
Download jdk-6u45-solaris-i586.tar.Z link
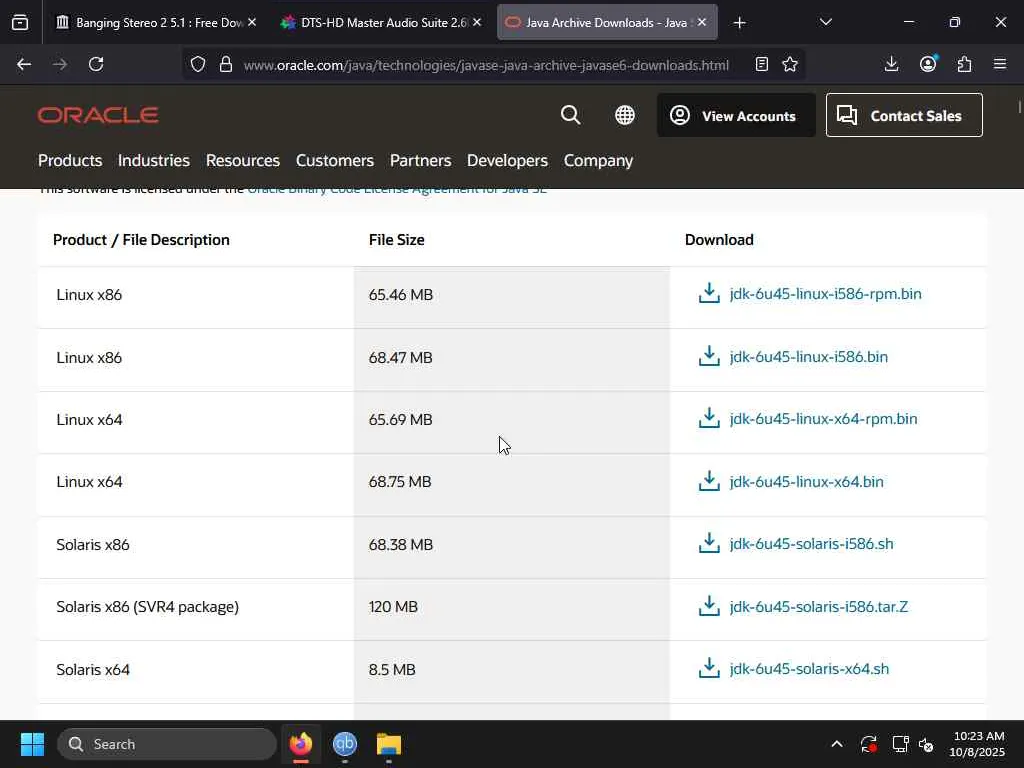pos(818,607)
